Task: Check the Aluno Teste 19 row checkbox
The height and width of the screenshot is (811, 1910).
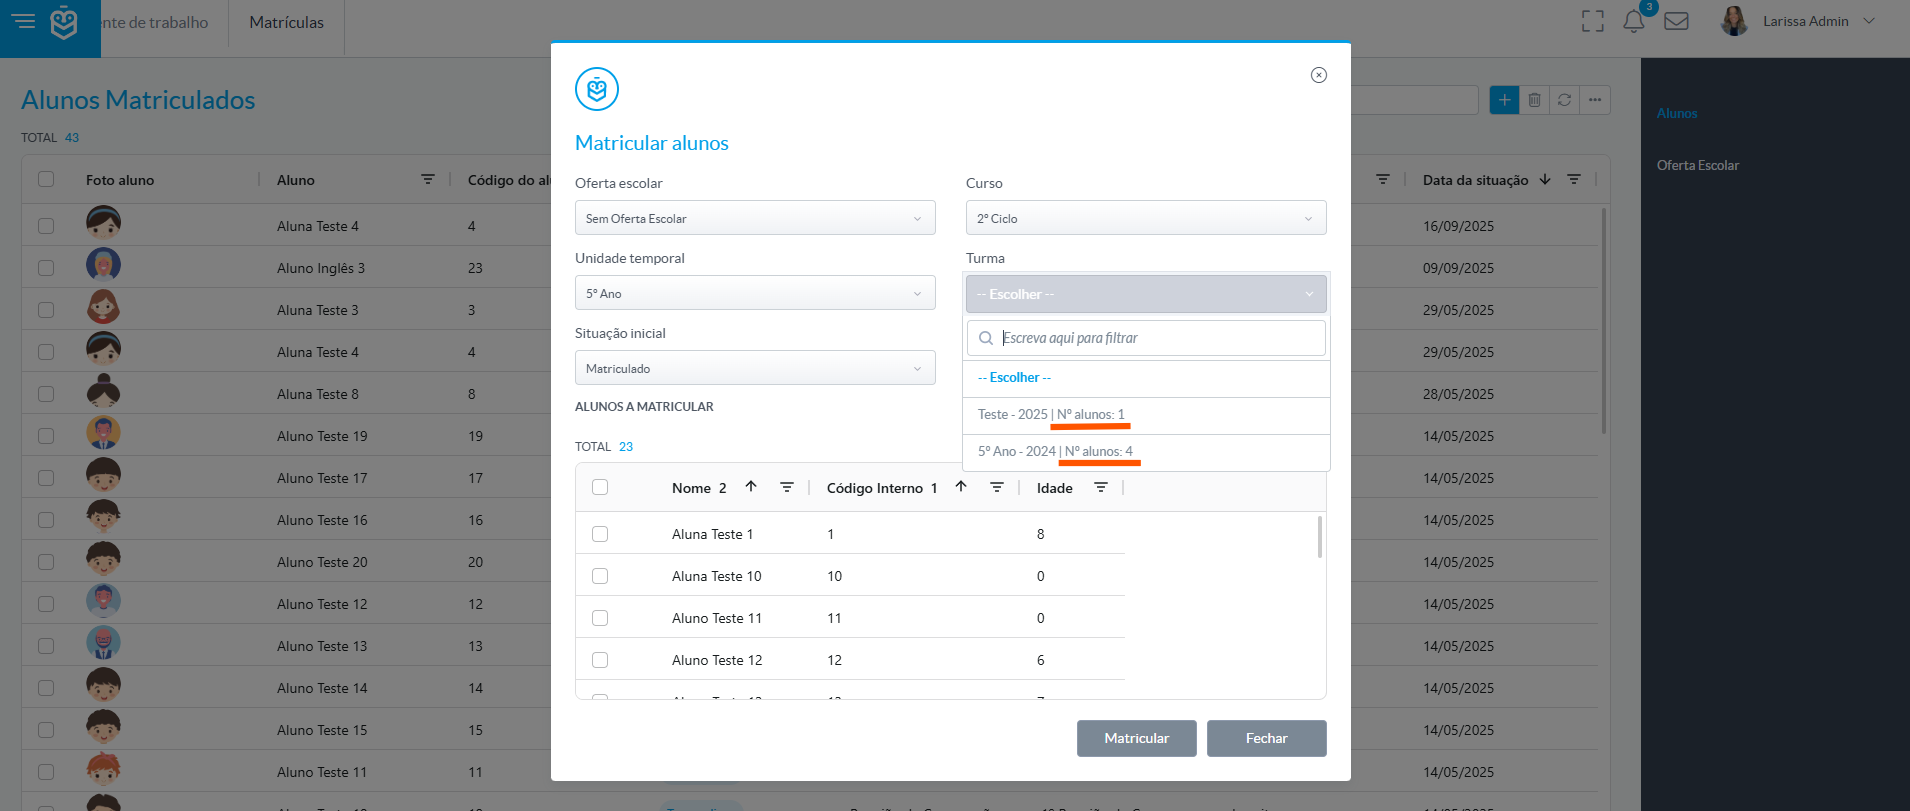Action: 46,436
